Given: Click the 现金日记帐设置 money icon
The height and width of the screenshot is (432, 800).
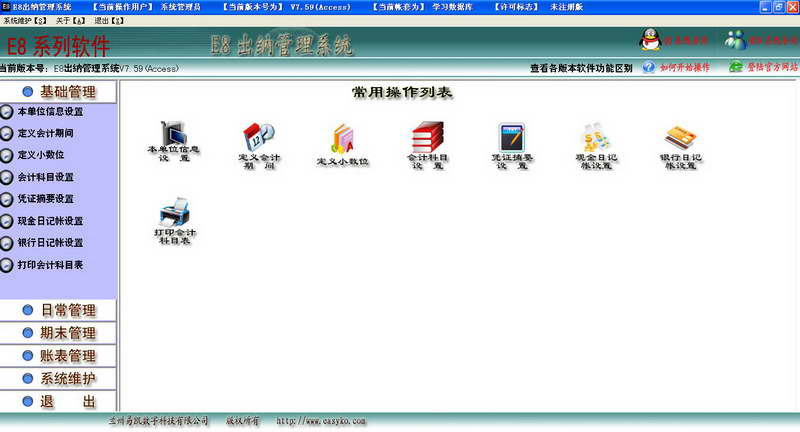Looking at the screenshot, I should 596,137.
